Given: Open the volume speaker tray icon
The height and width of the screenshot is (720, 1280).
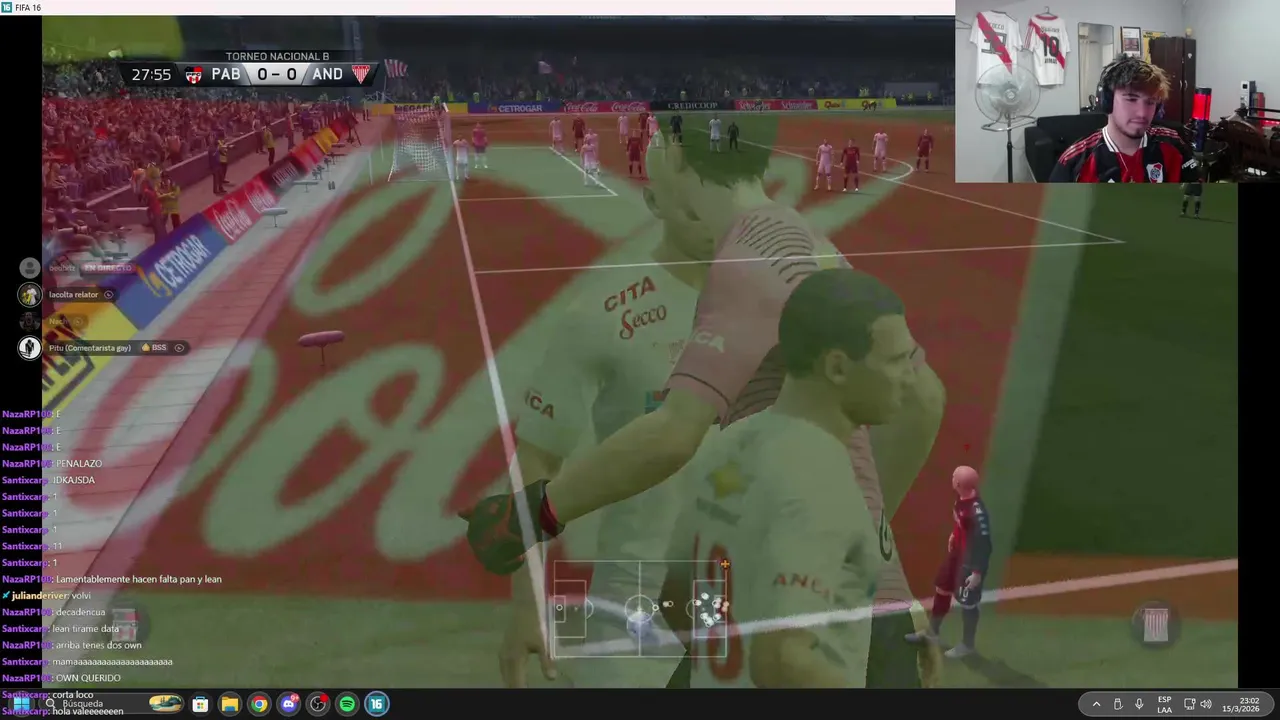Looking at the screenshot, I should coord(1206,704).
